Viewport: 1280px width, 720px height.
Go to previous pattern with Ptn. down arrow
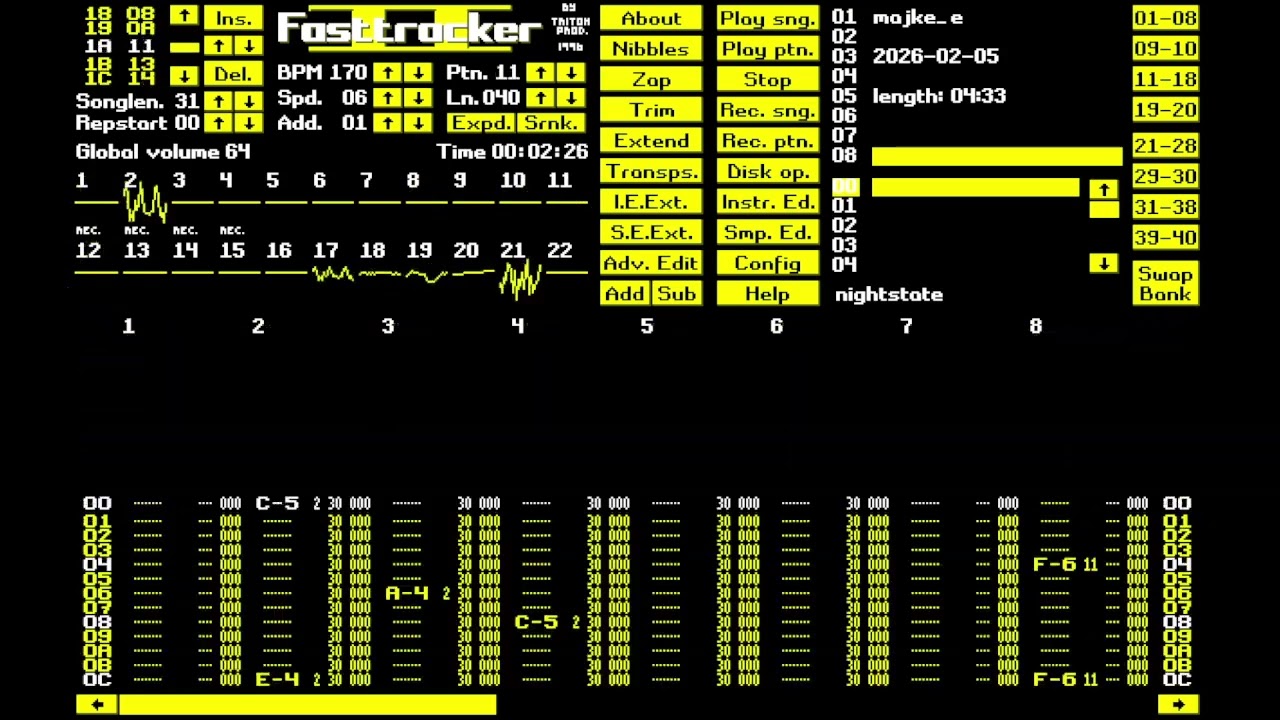(571, 73)
